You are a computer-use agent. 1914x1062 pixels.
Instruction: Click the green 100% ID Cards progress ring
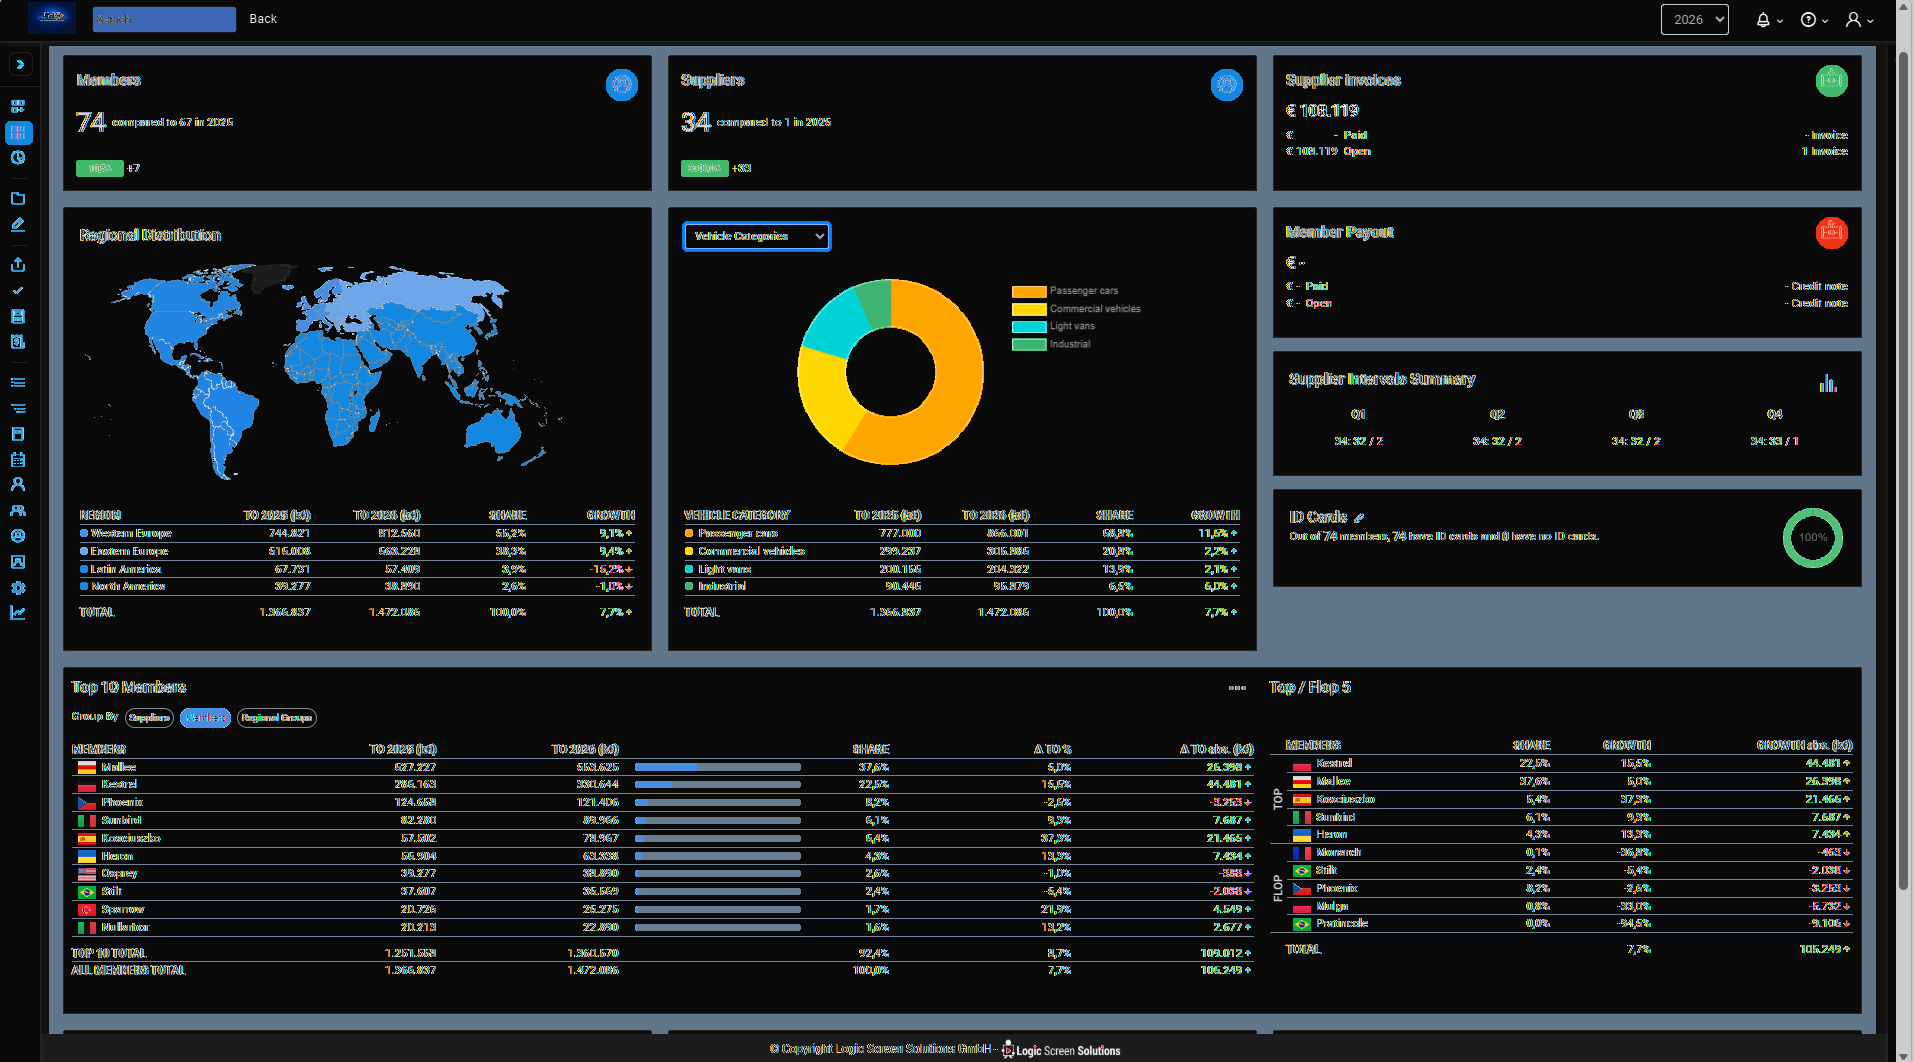[x=1812, y=538]
